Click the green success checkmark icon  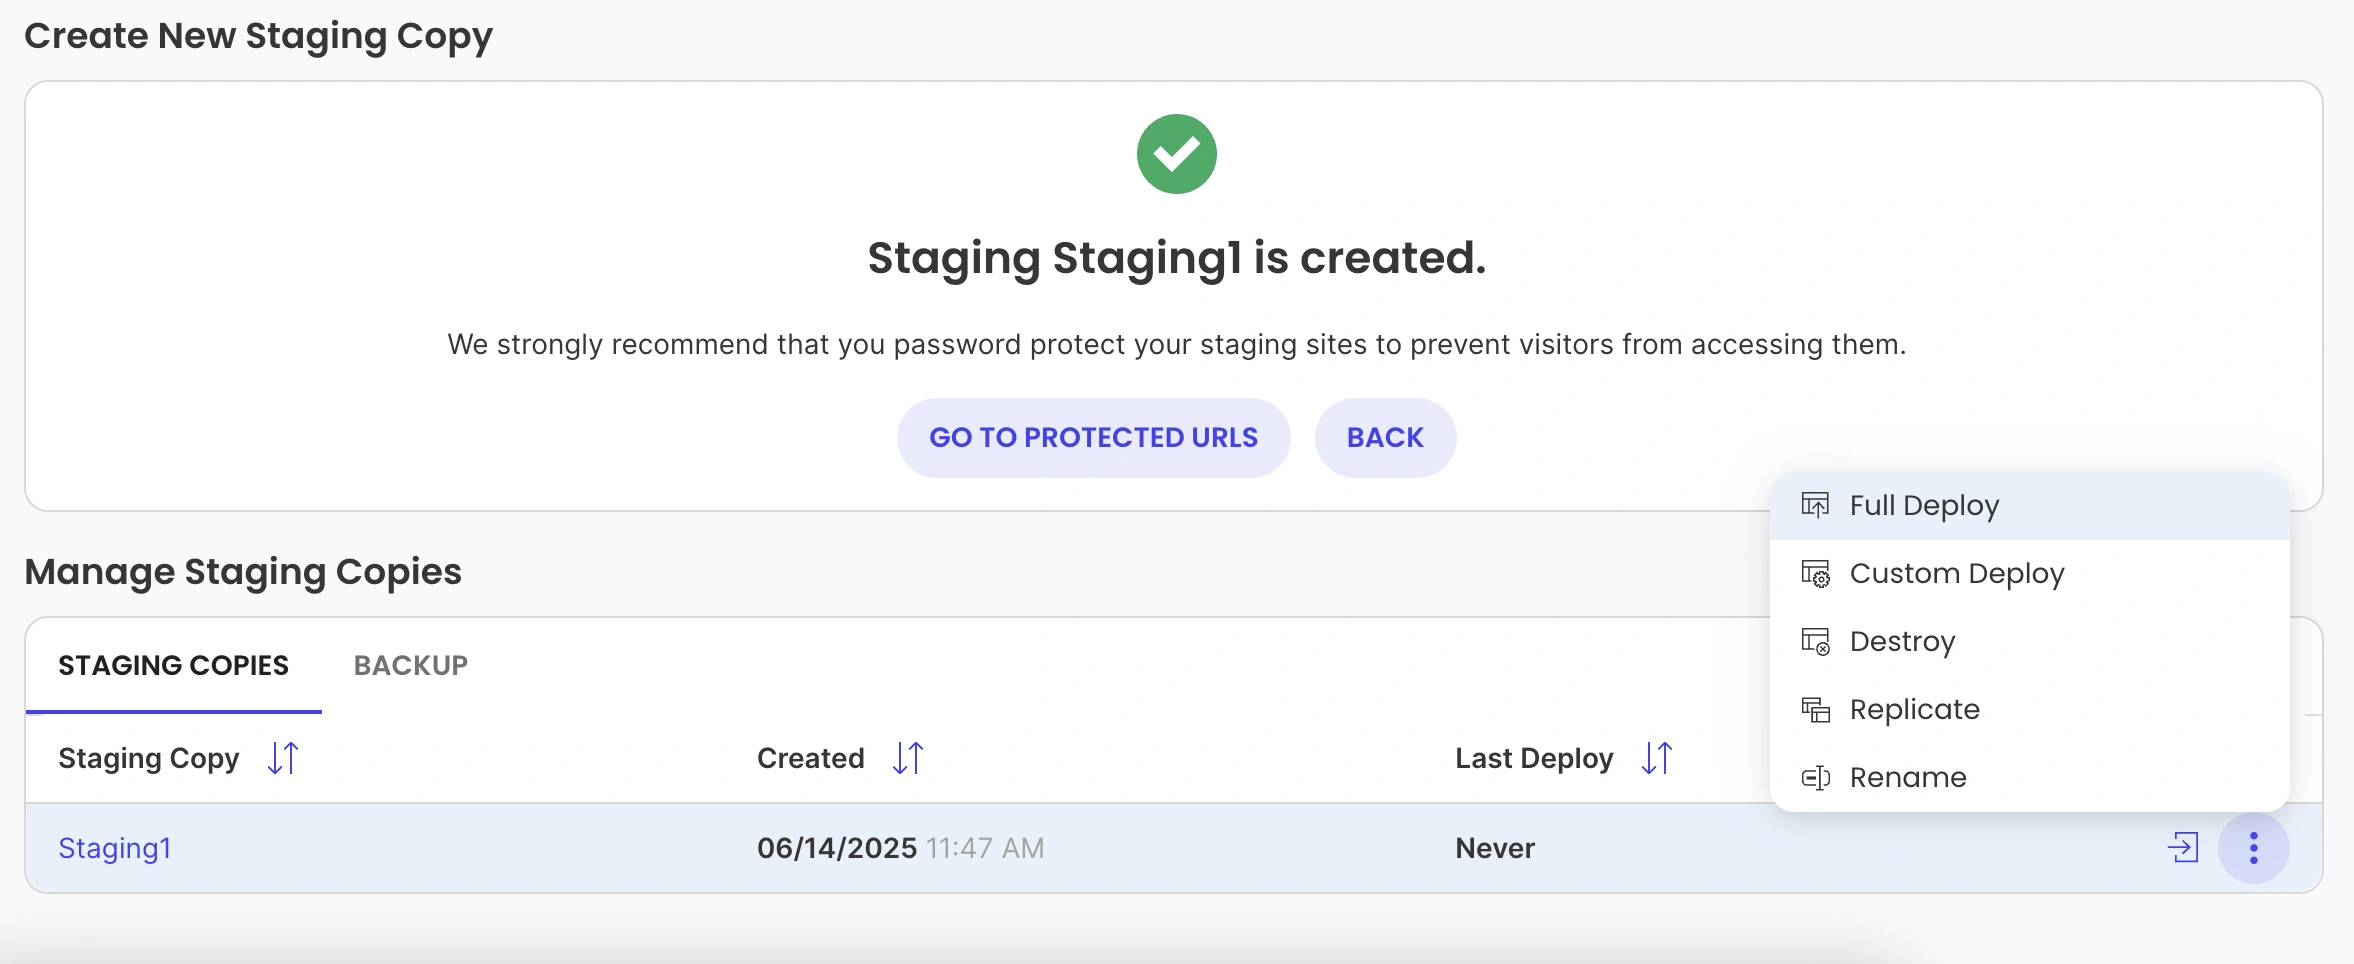coord(1176,154)
